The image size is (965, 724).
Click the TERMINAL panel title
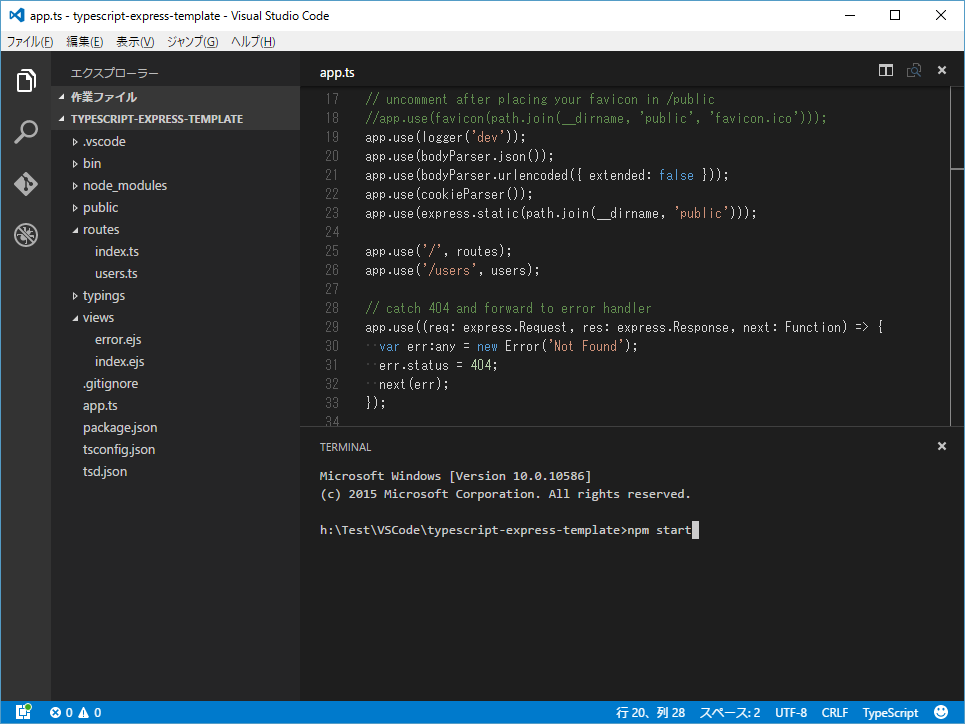[345, 448]
